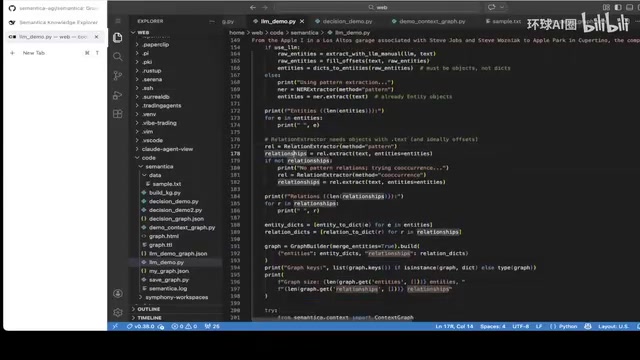Go back with the left arrow
The image size is (640, 360).
[x=253, y=7]
